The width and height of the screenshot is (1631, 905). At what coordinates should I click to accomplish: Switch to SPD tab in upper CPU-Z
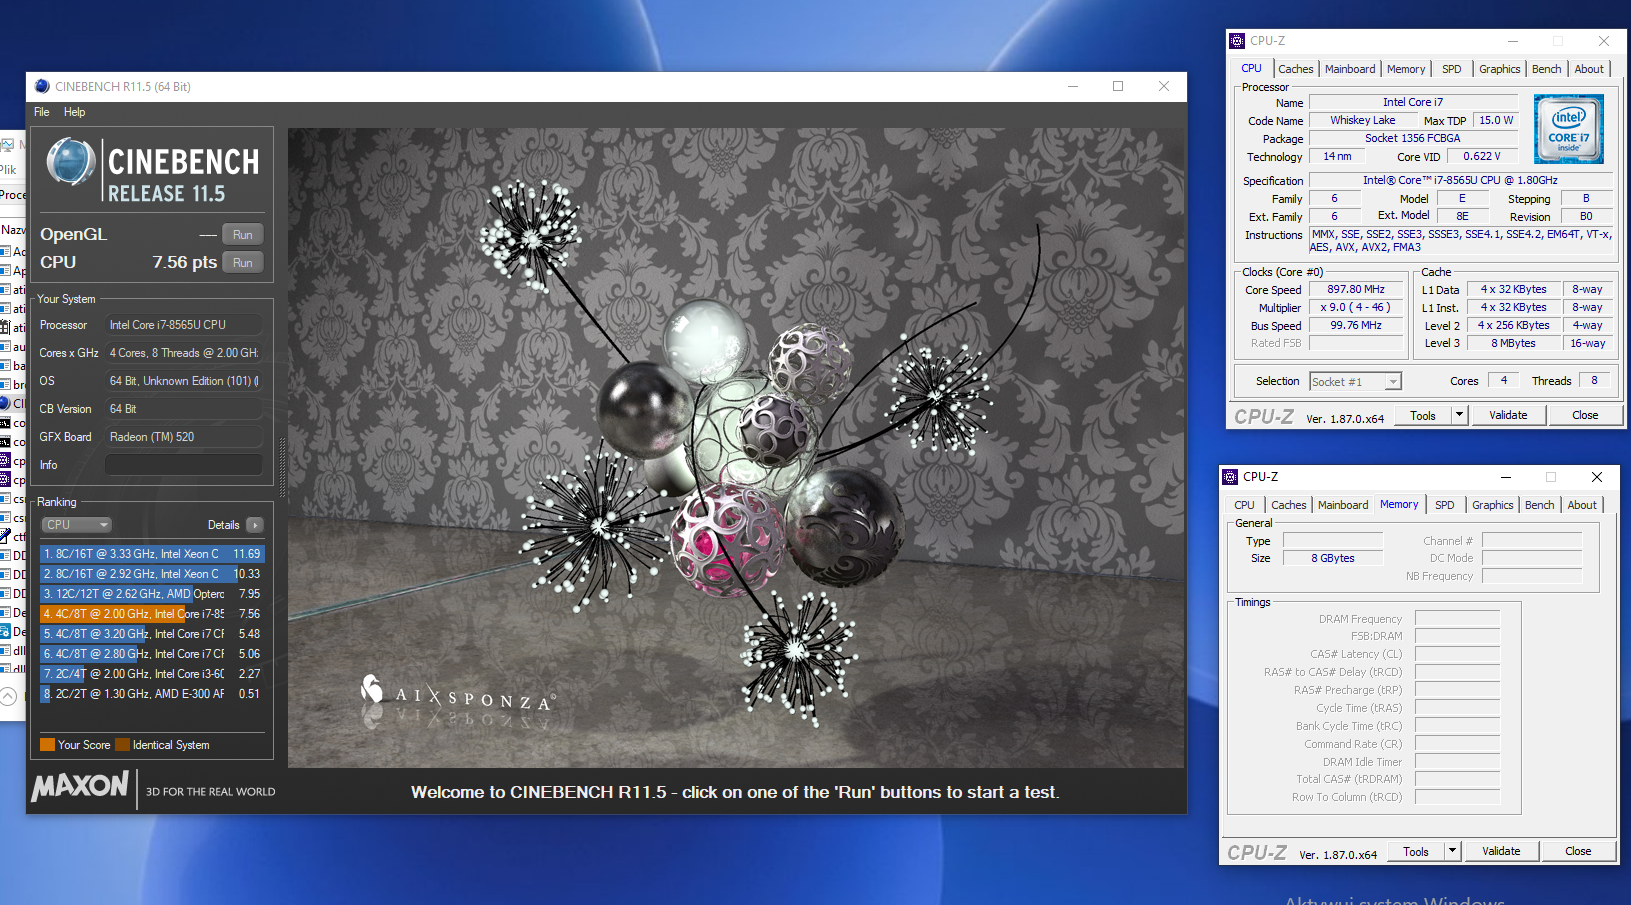tap(1451, 69)
